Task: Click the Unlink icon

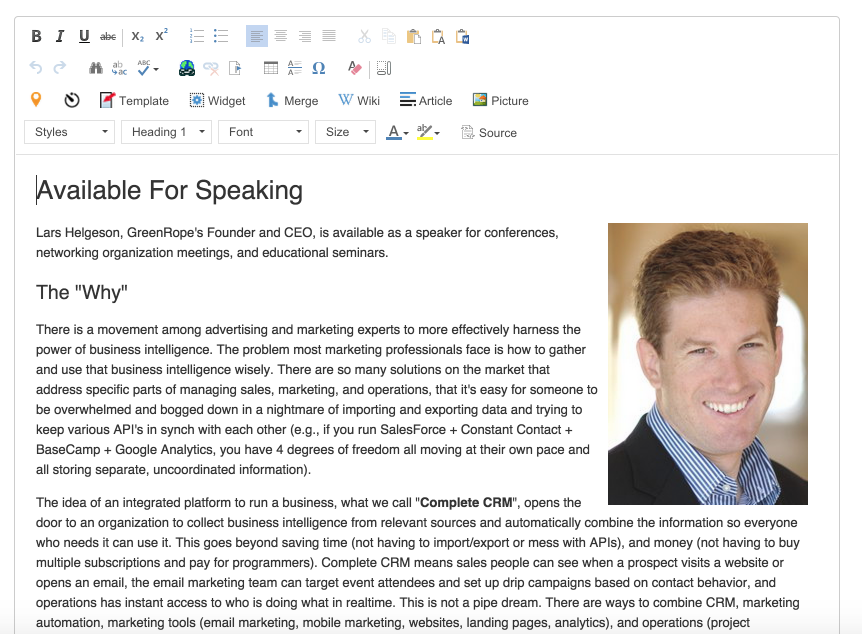Action: point(211,68)
